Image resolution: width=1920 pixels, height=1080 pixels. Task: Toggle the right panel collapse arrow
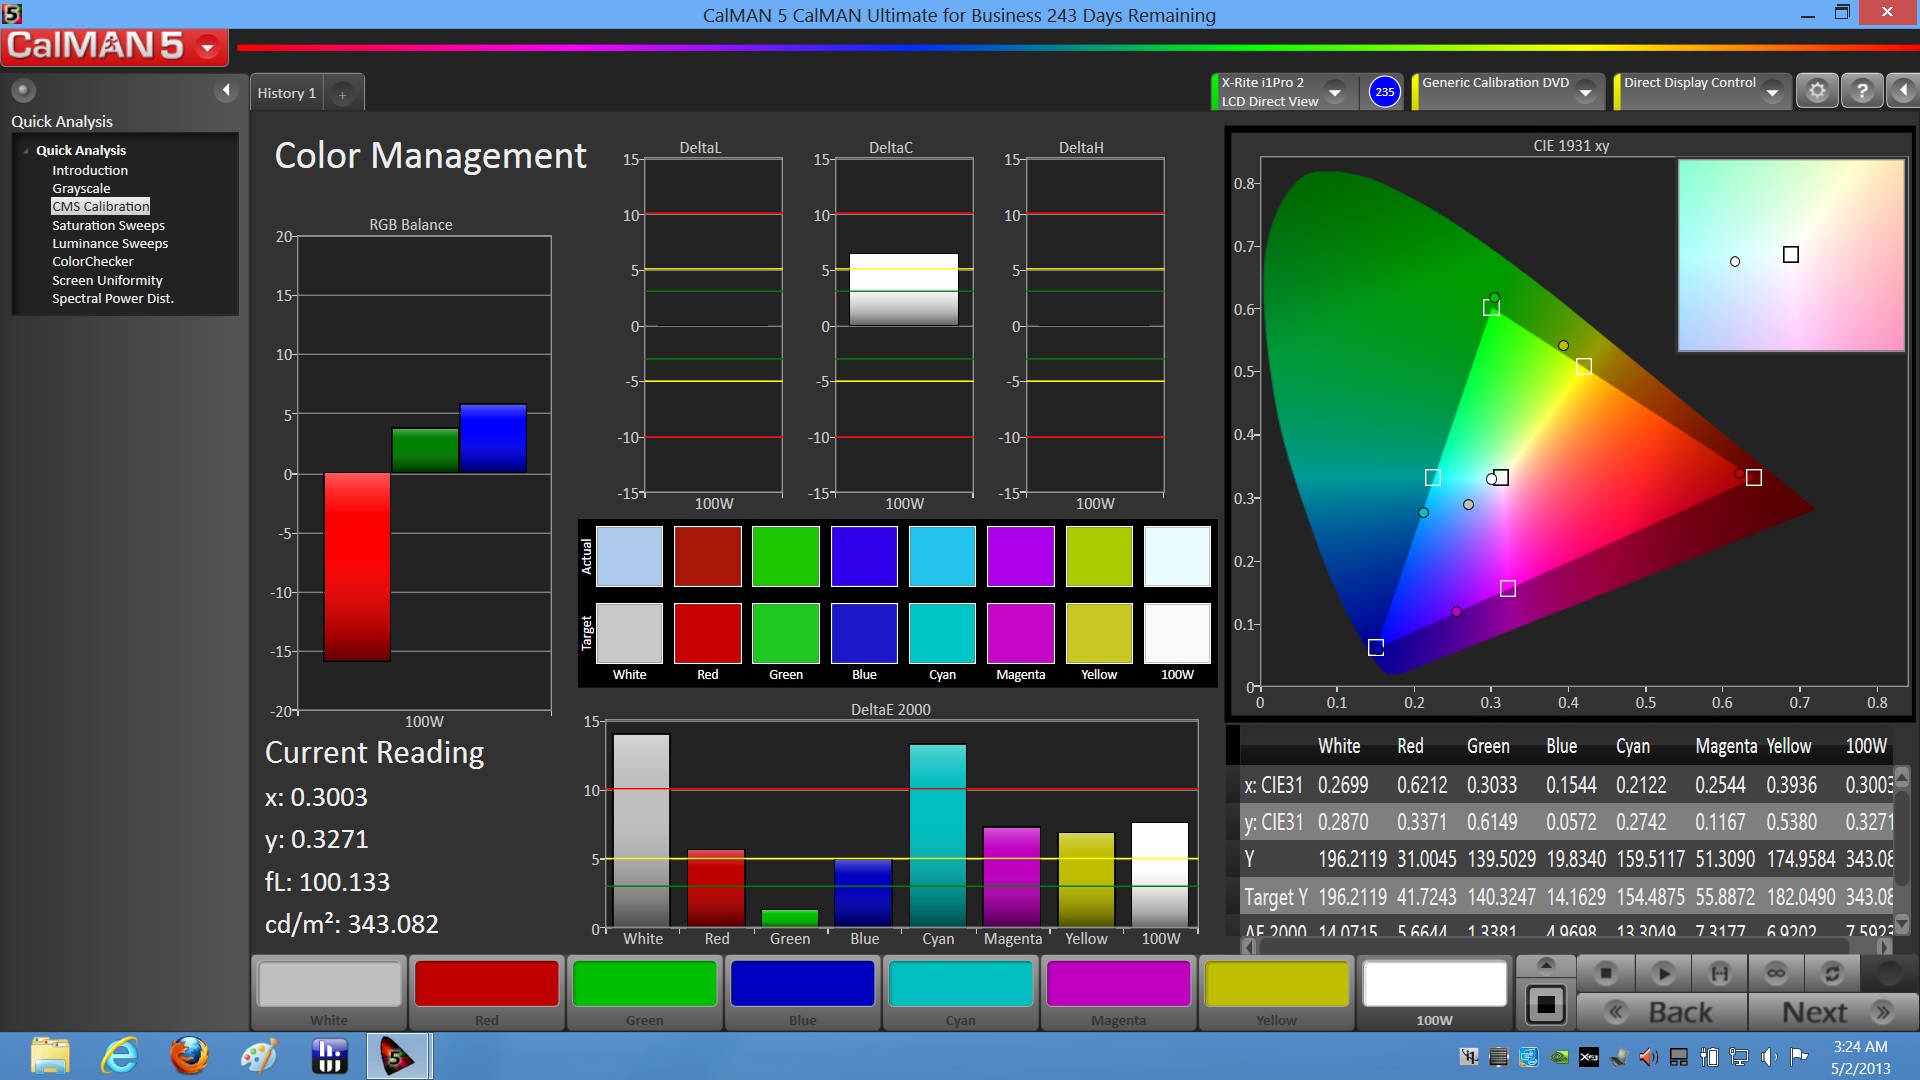[x=1903, y=91]
